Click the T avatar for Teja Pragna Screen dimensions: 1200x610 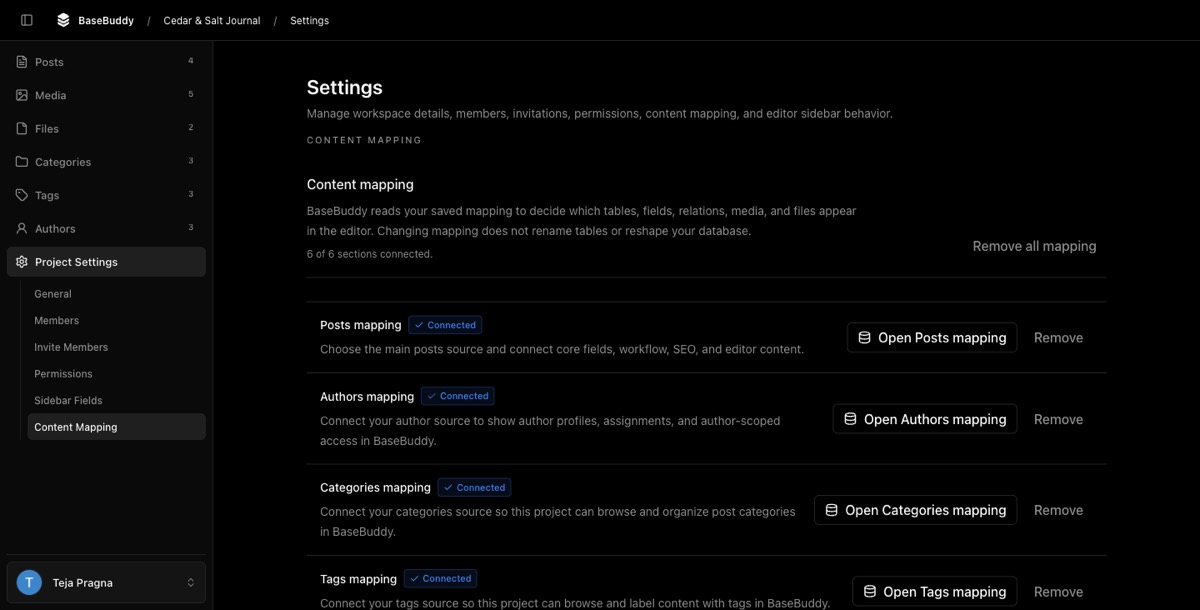(x=29, y=582)
